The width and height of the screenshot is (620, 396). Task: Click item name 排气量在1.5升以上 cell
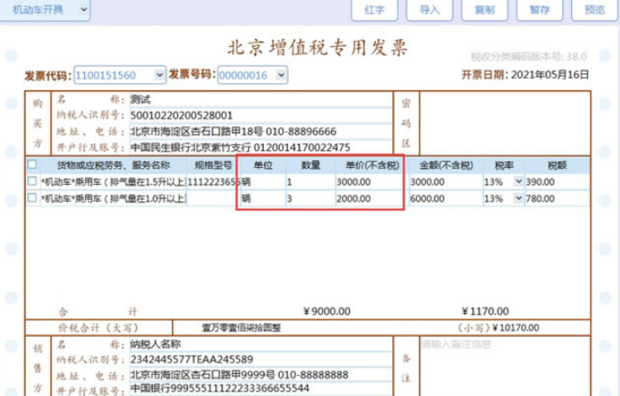(x=113, y=182)
